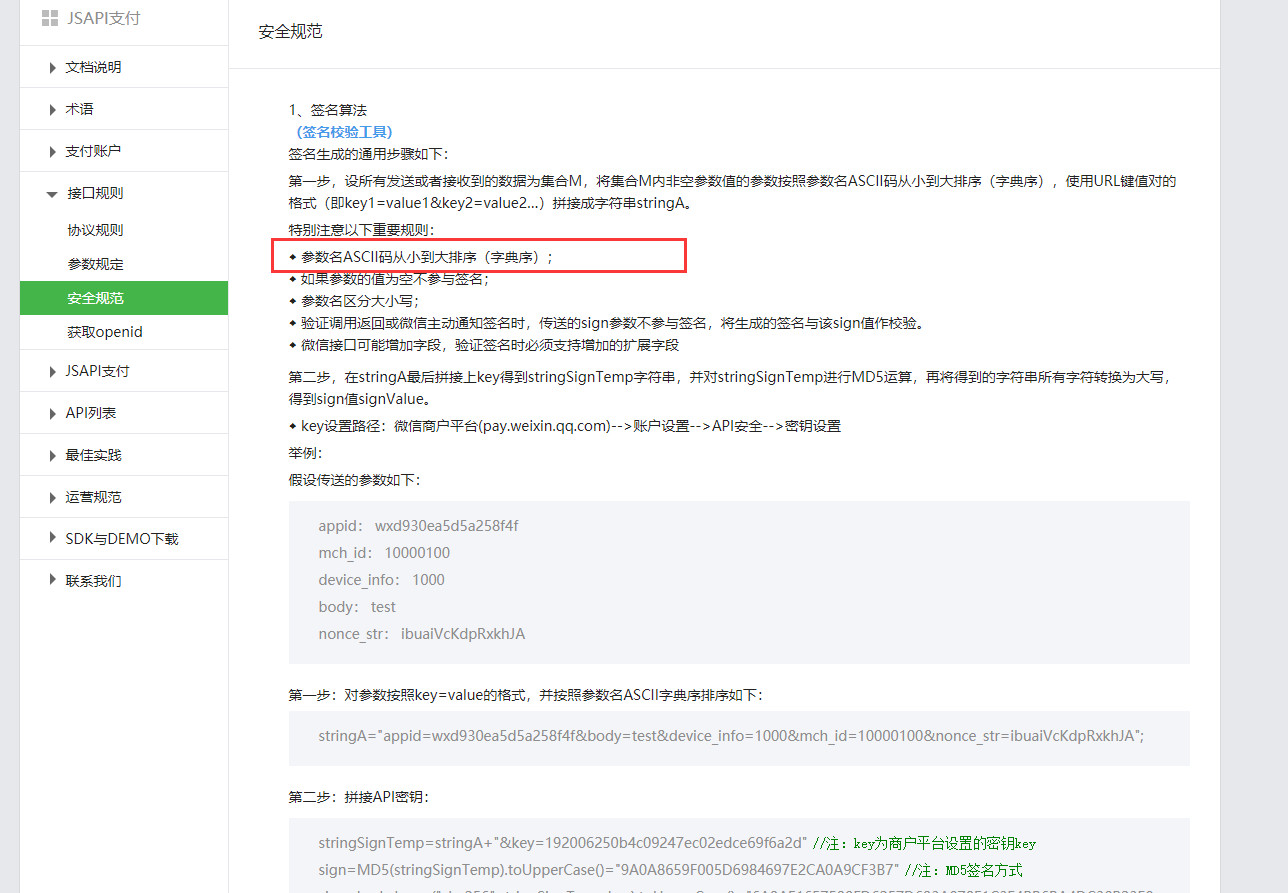Open the 签名校验工具 link
The width and height of the screenshot is (1288, 893).
coord(344,132)
